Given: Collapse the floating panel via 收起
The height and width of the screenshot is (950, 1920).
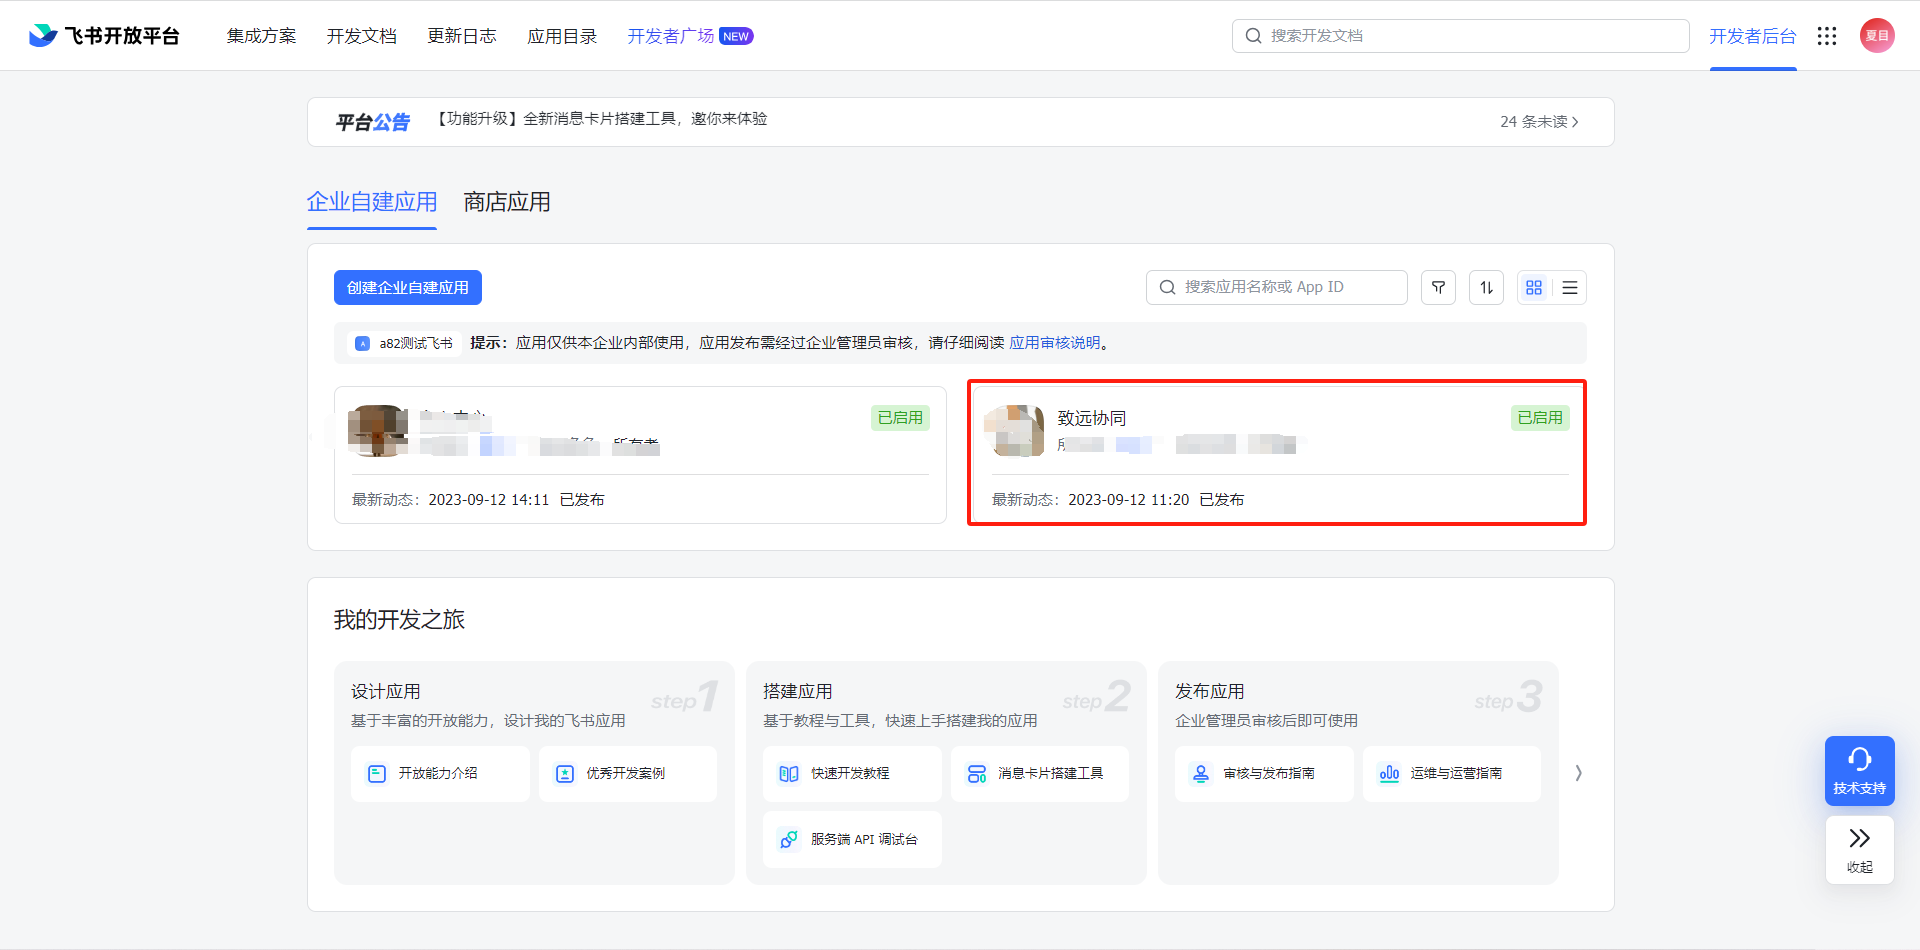Looking at the screenshot, I should pos(1859,850).
